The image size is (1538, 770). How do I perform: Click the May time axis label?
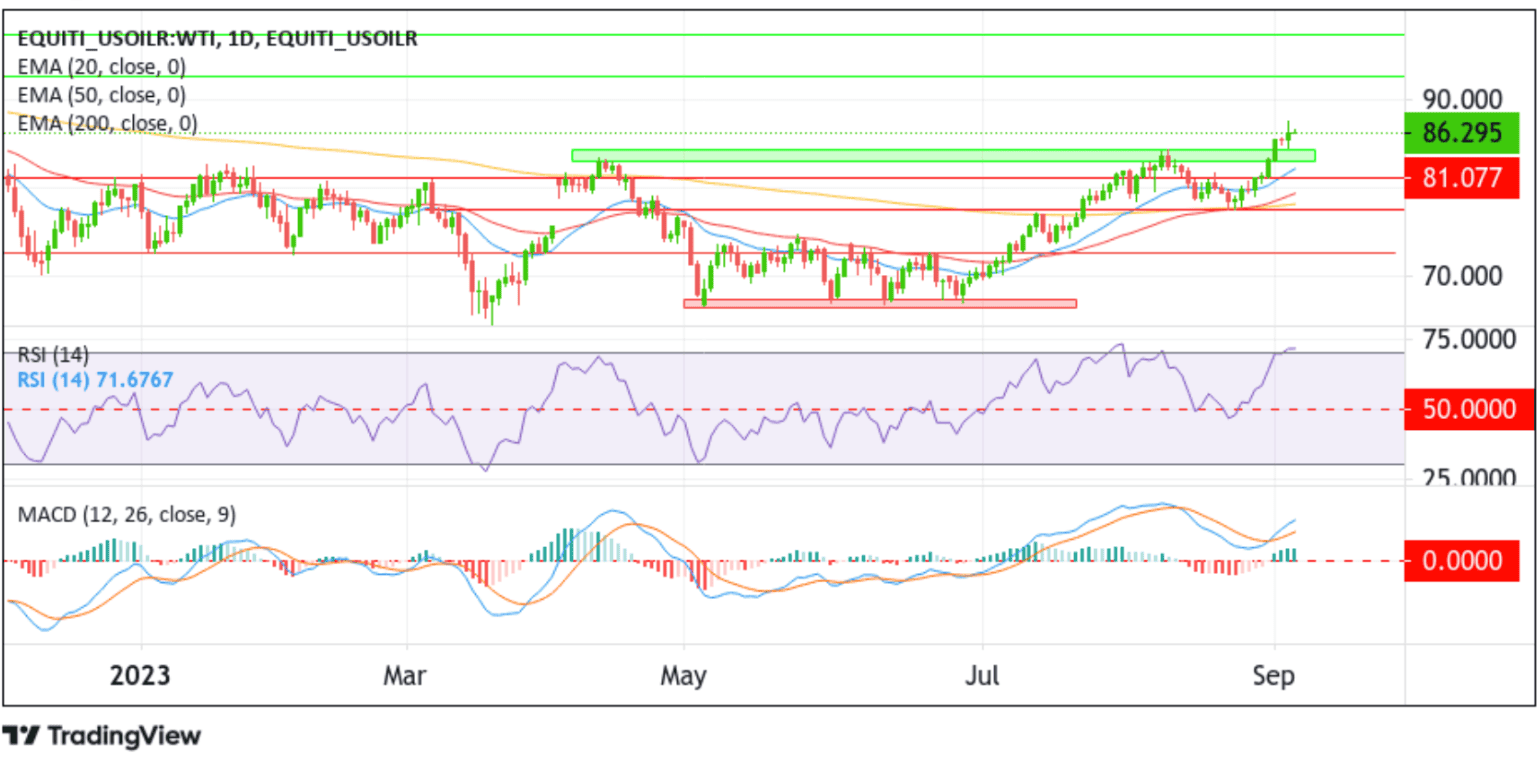pos(684,676)
